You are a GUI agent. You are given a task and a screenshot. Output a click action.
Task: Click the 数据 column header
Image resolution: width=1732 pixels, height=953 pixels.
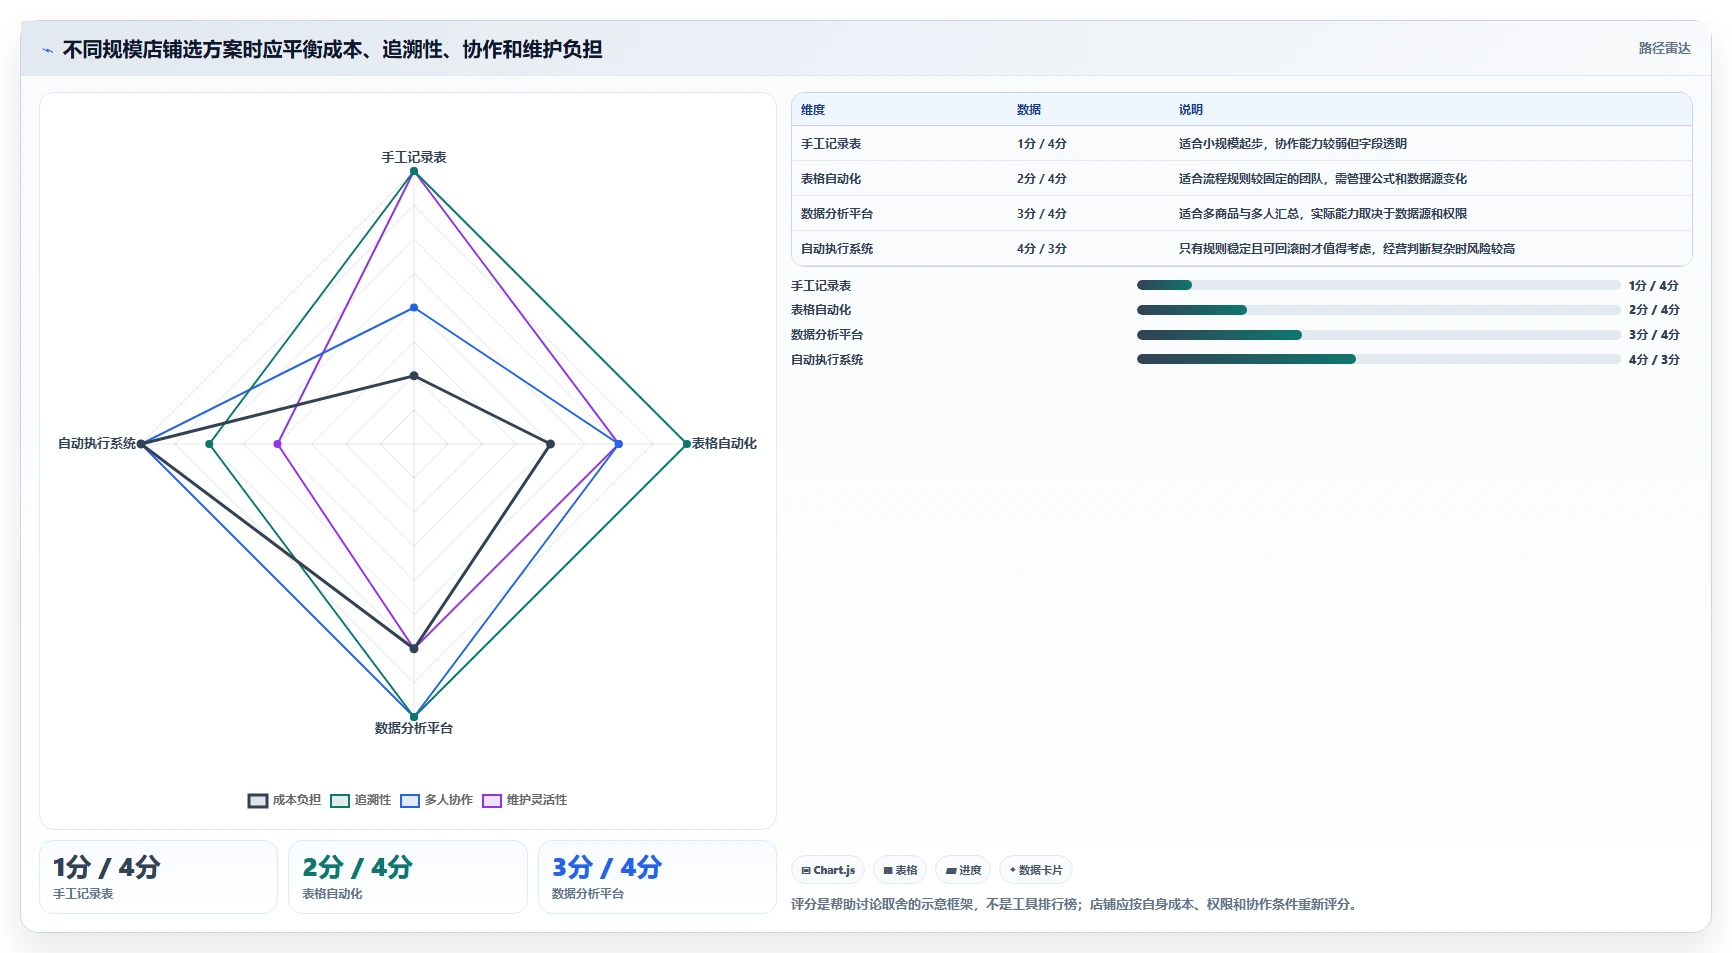1029,110
